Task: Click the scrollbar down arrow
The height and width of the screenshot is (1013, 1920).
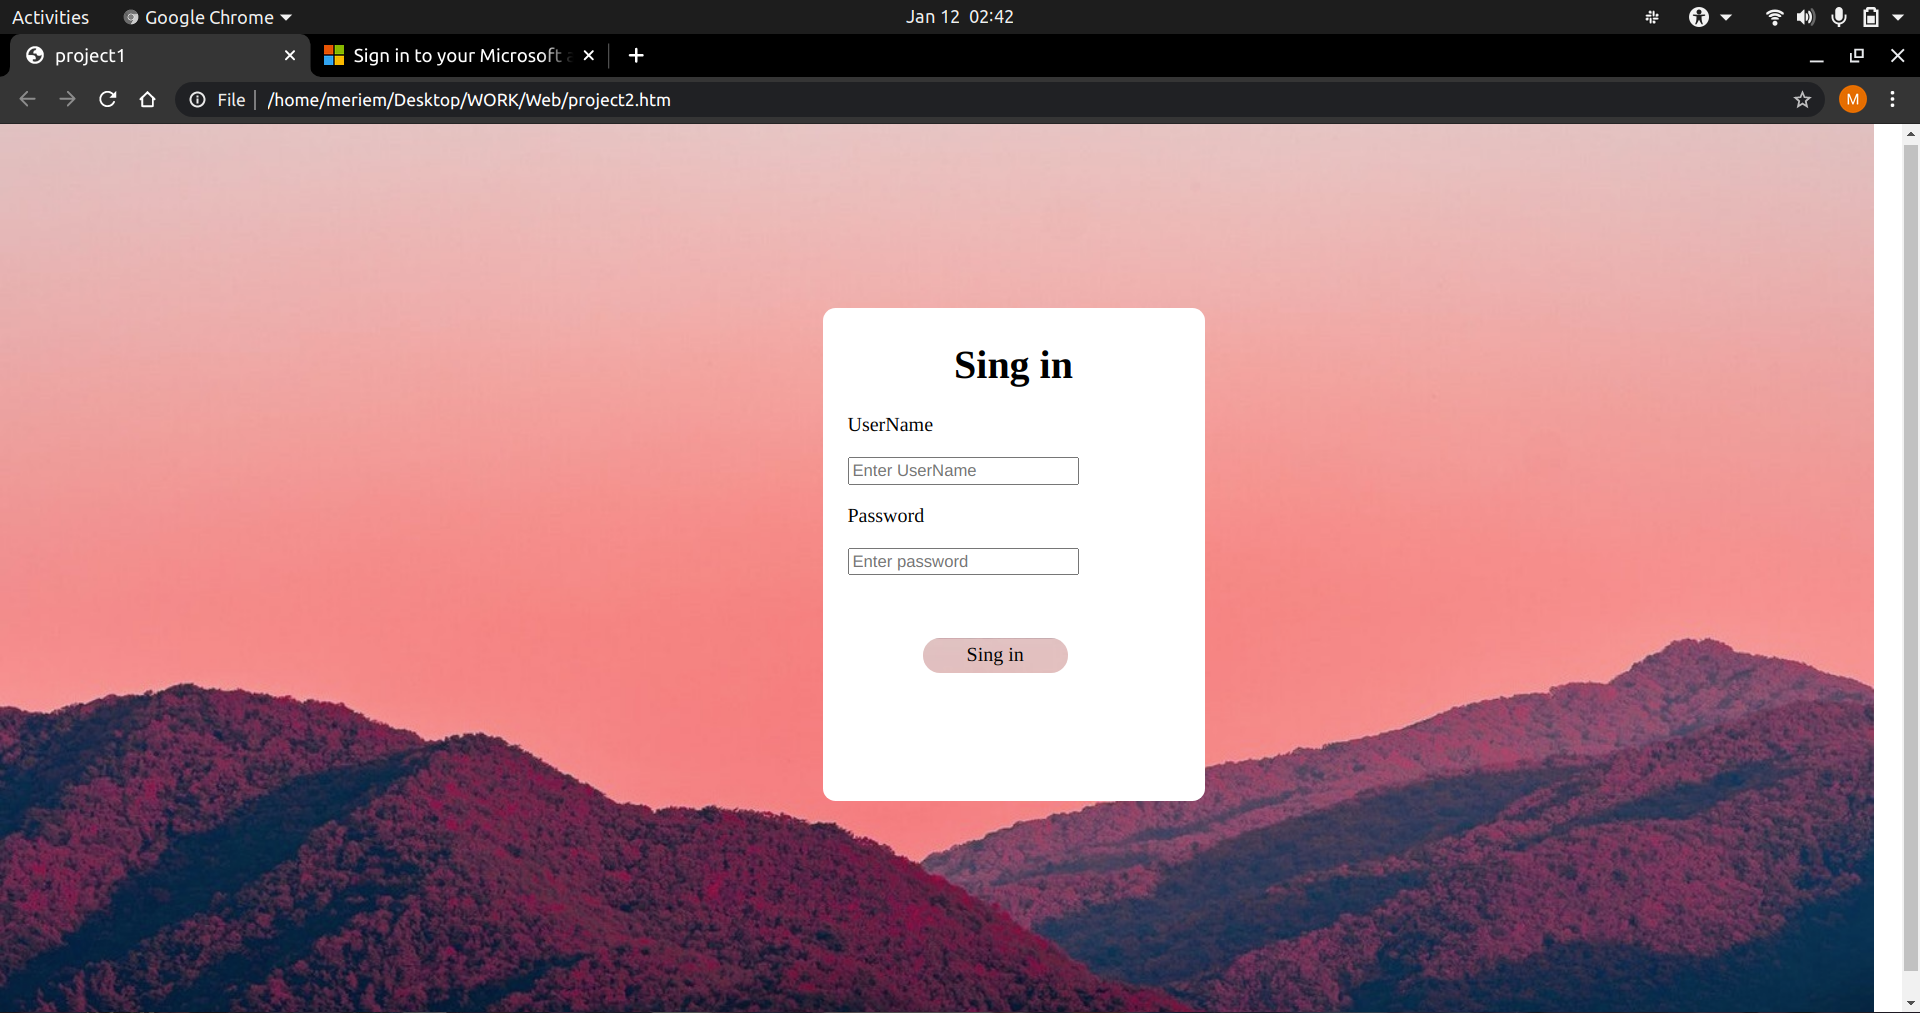Action: tap(1910, 1003)
